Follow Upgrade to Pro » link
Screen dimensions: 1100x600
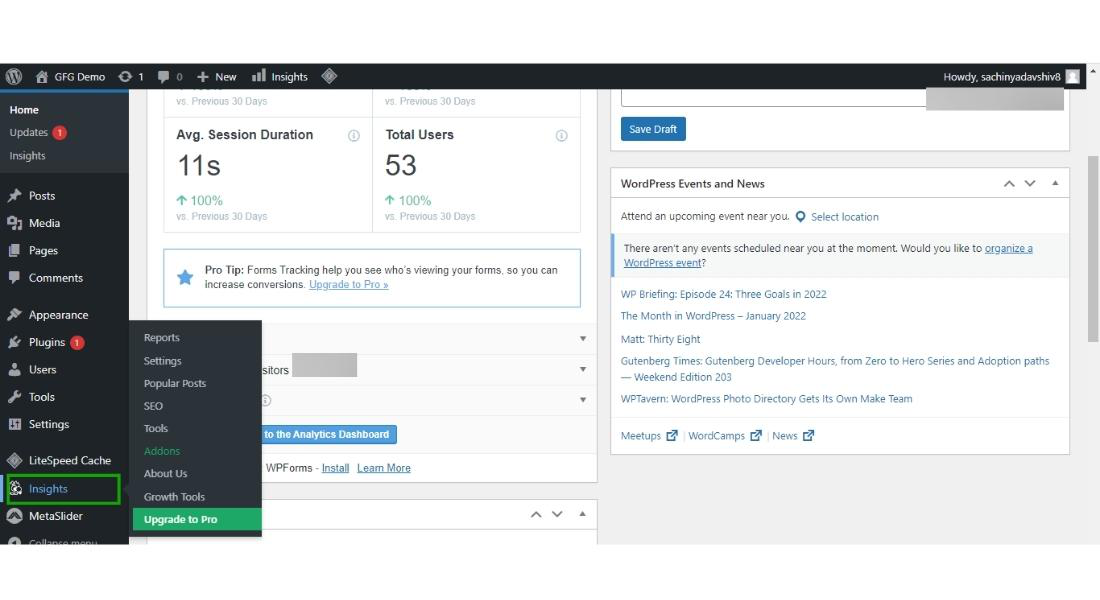349,284
